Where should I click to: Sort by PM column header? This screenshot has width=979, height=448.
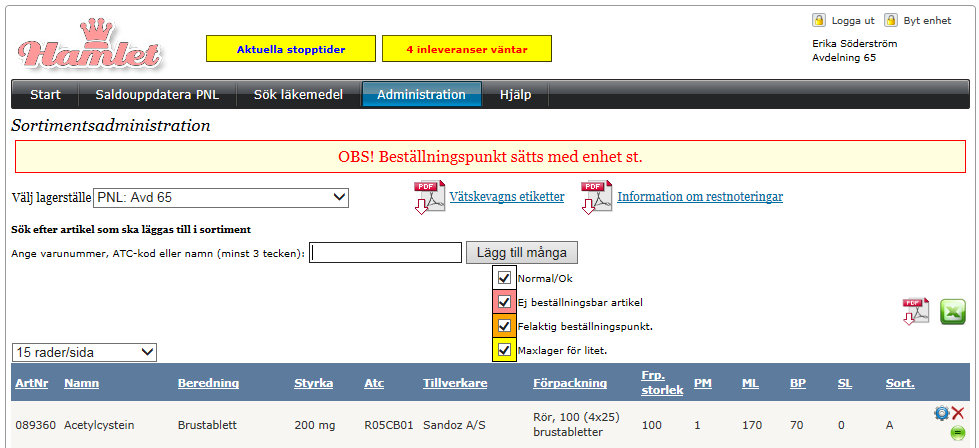[703, 383]
